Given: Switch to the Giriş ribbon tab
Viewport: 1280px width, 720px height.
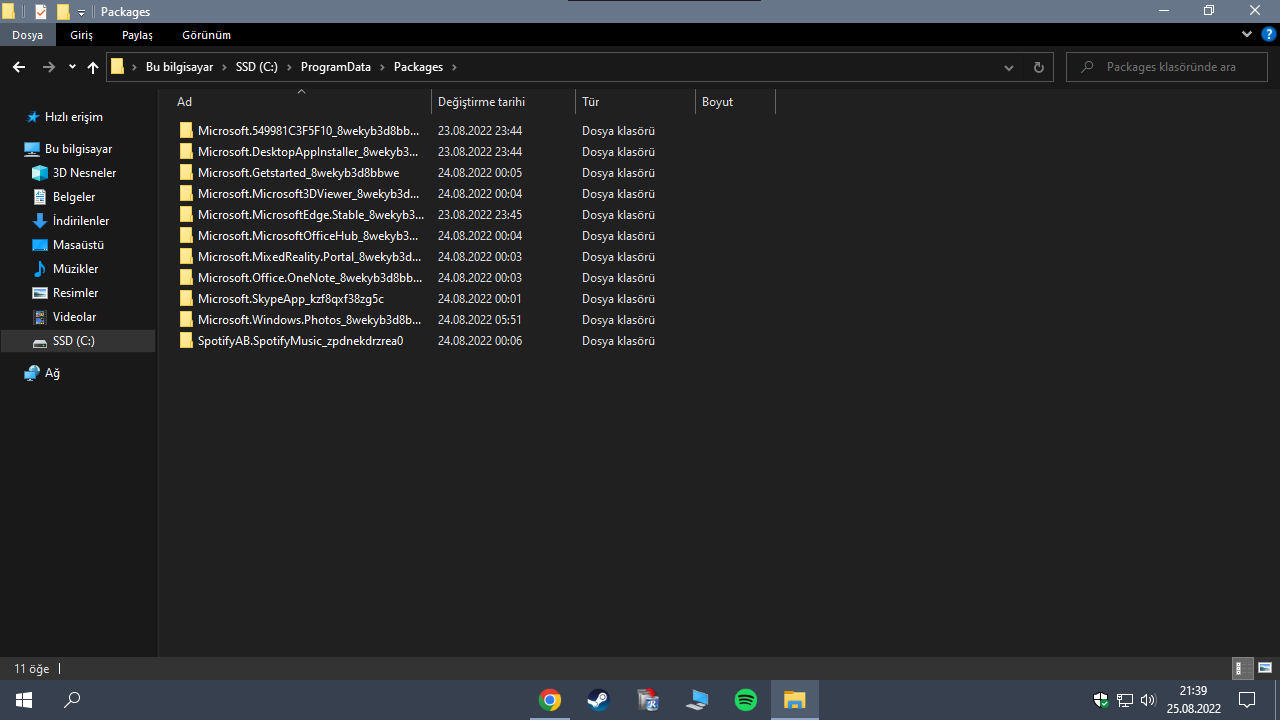Looking at the screenshot, I should 81,35.
